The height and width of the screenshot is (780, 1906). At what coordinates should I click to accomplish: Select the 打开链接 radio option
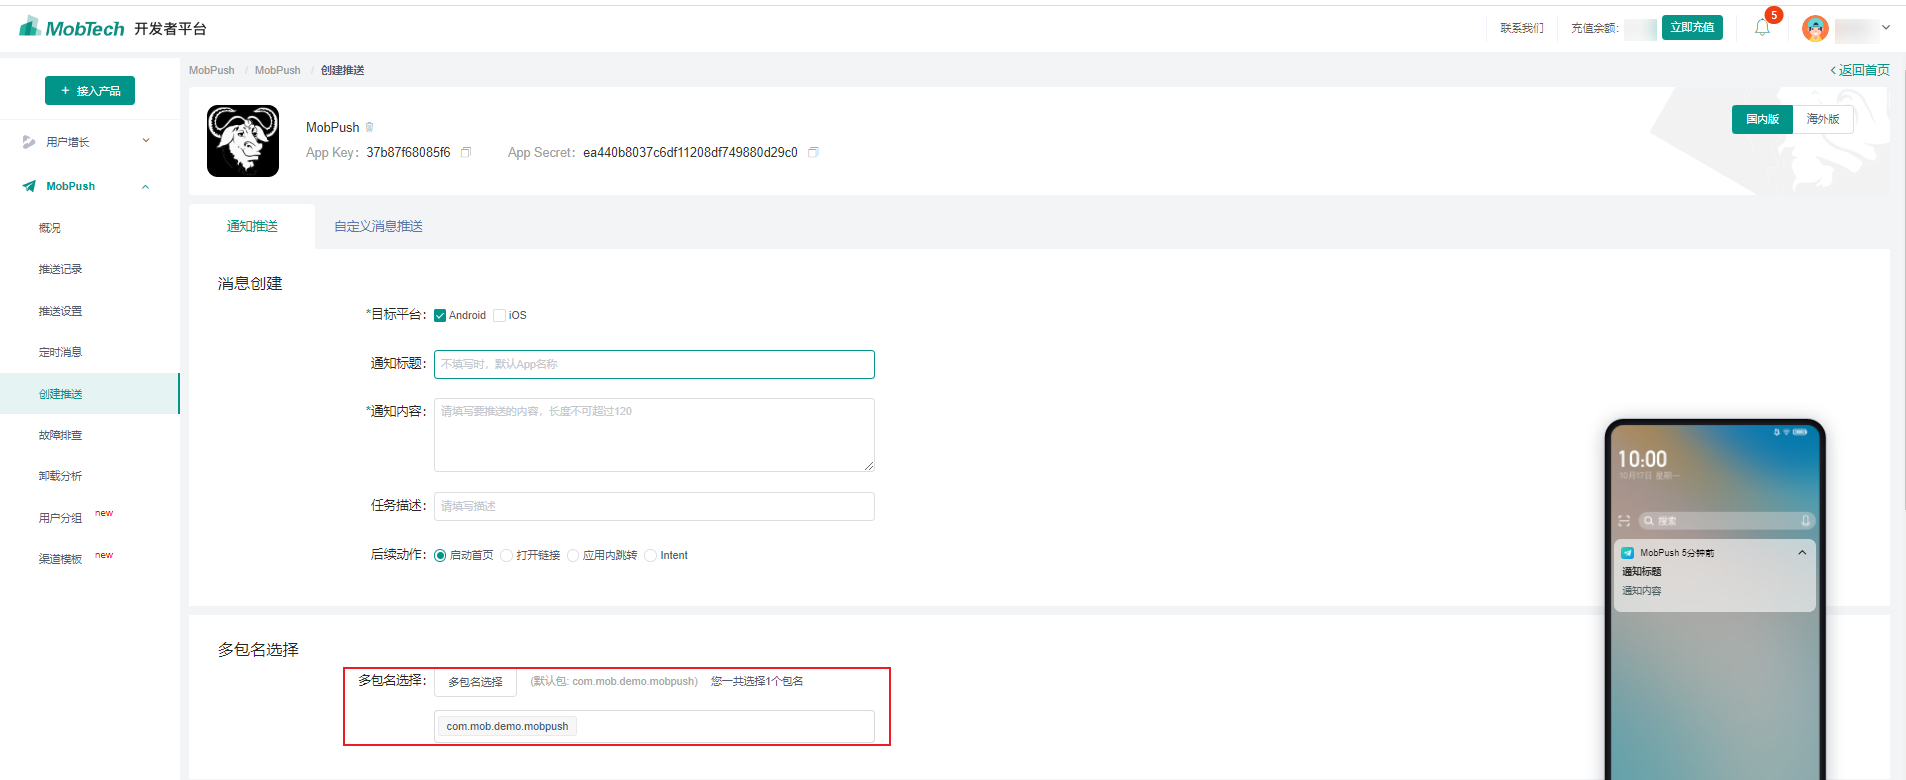[x=506, y=556]
